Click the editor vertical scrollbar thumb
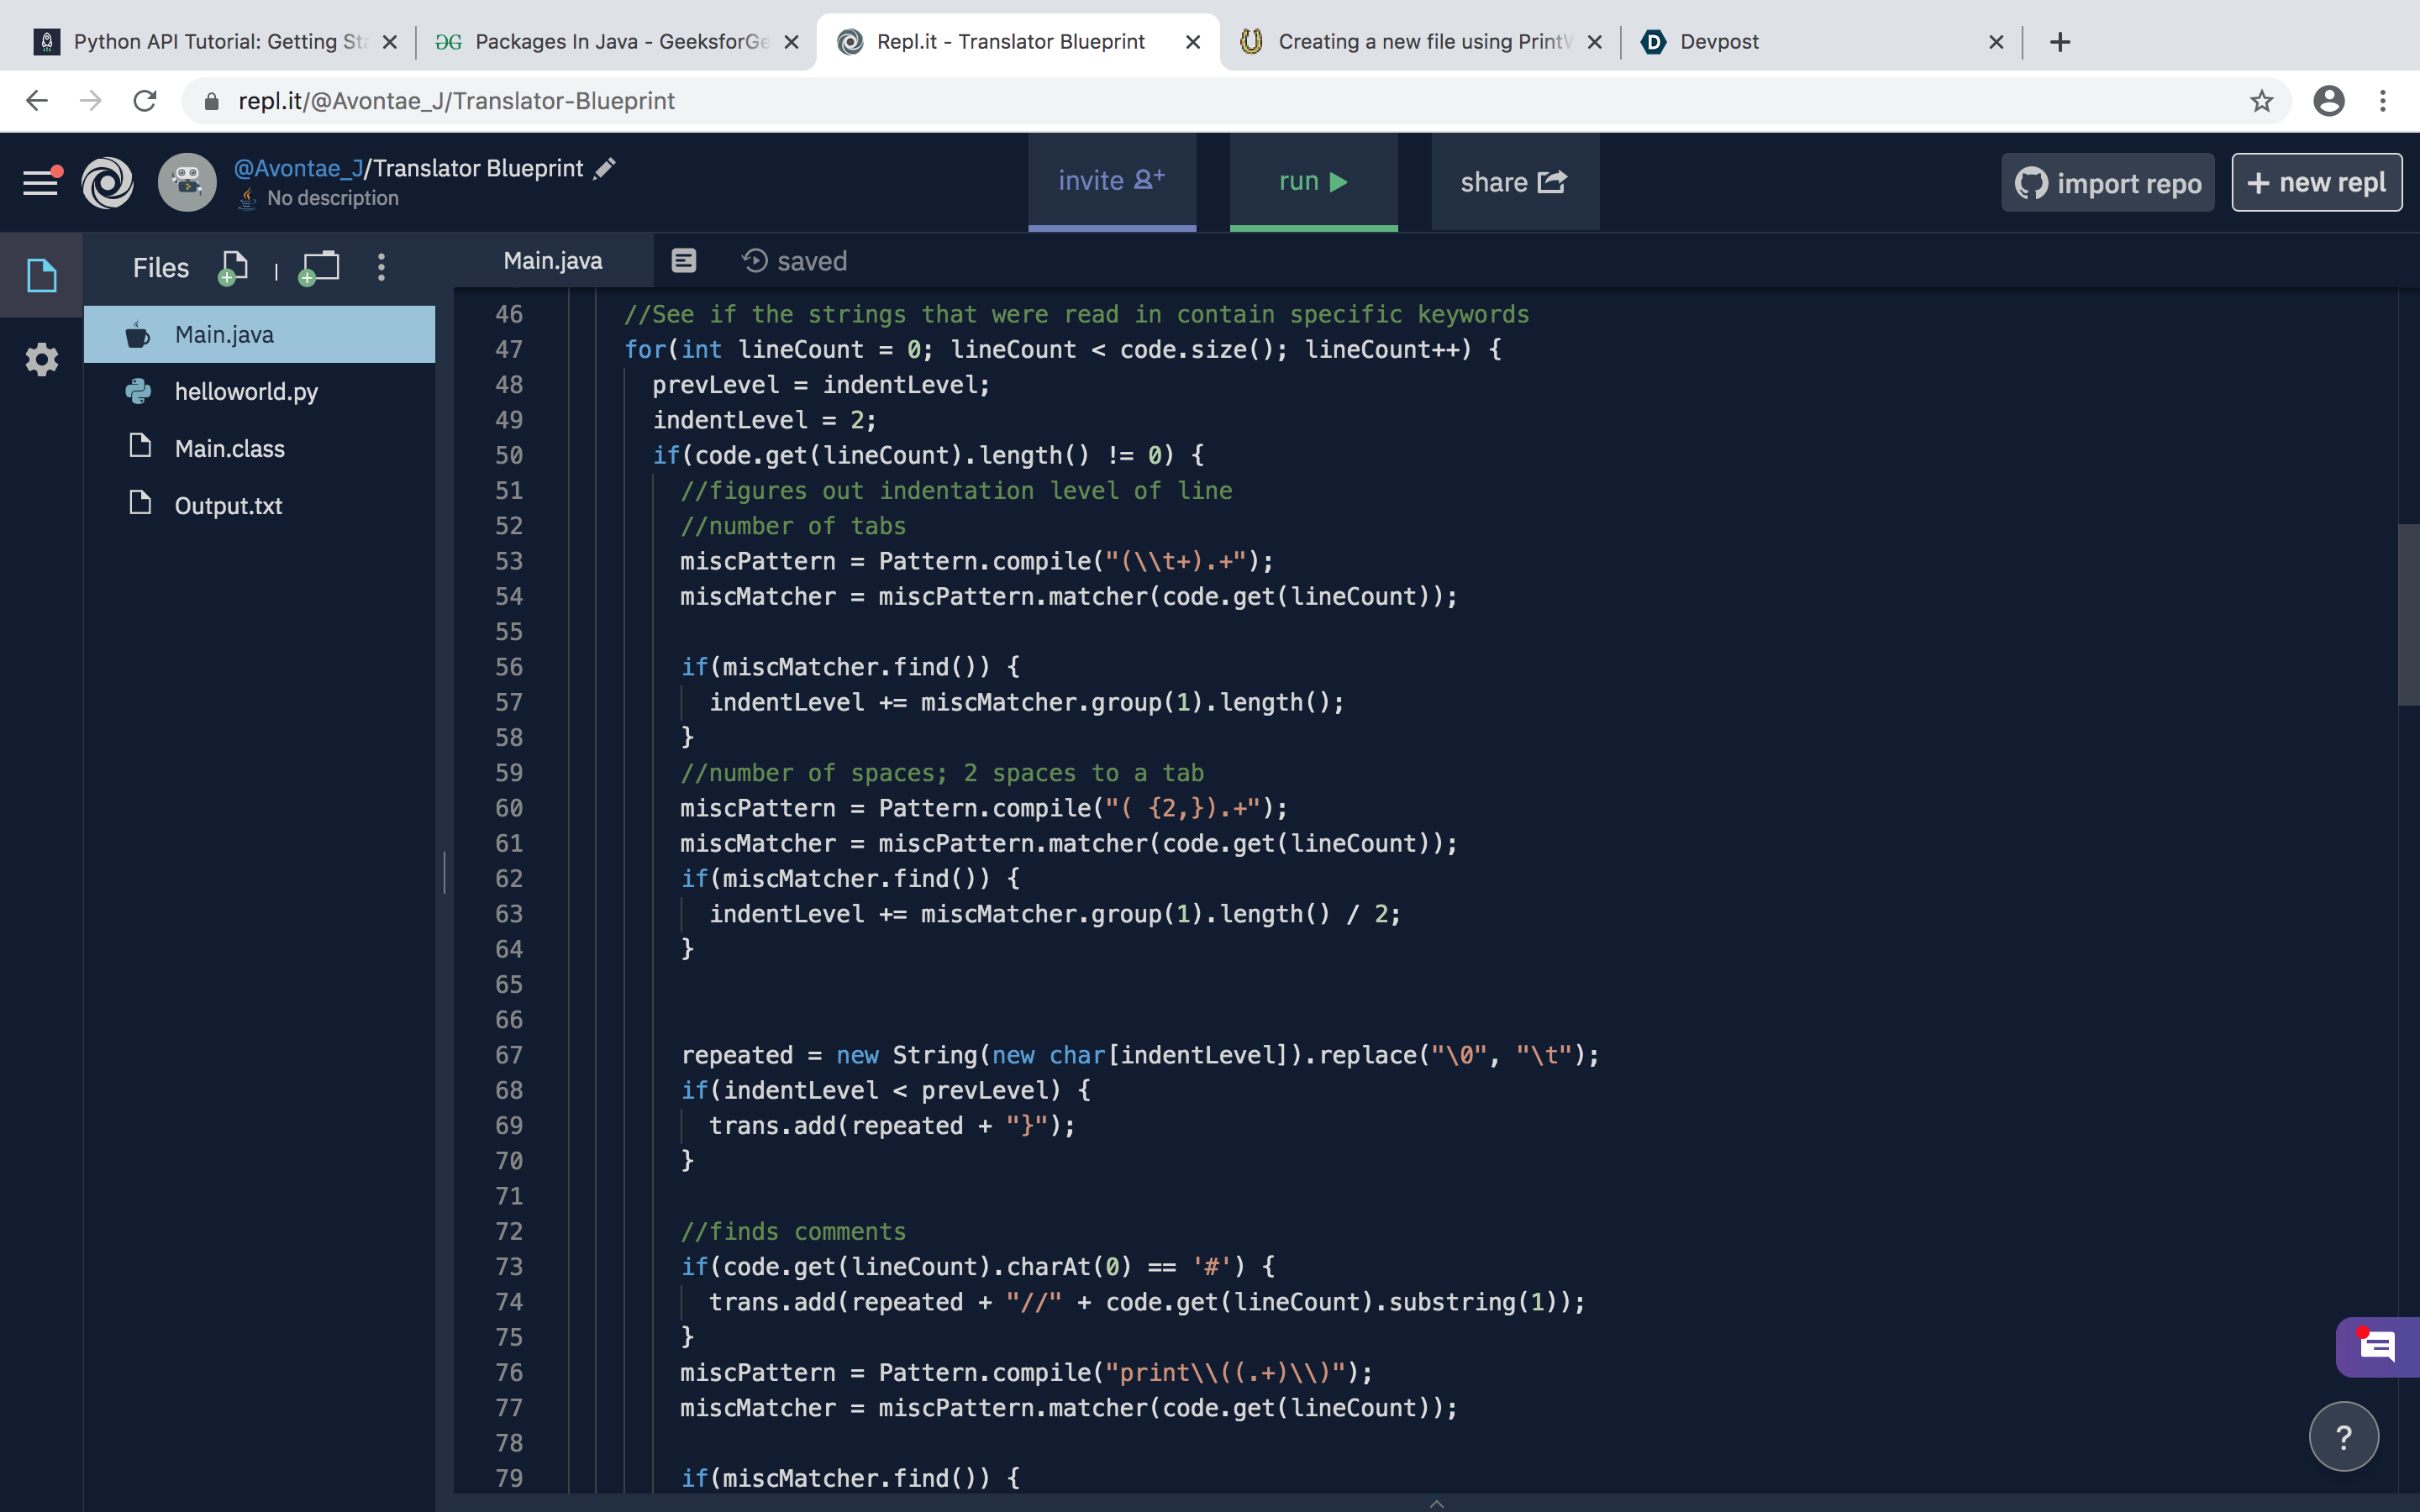This screenshot has width=2420, height=1512. tap(2407, 614)
